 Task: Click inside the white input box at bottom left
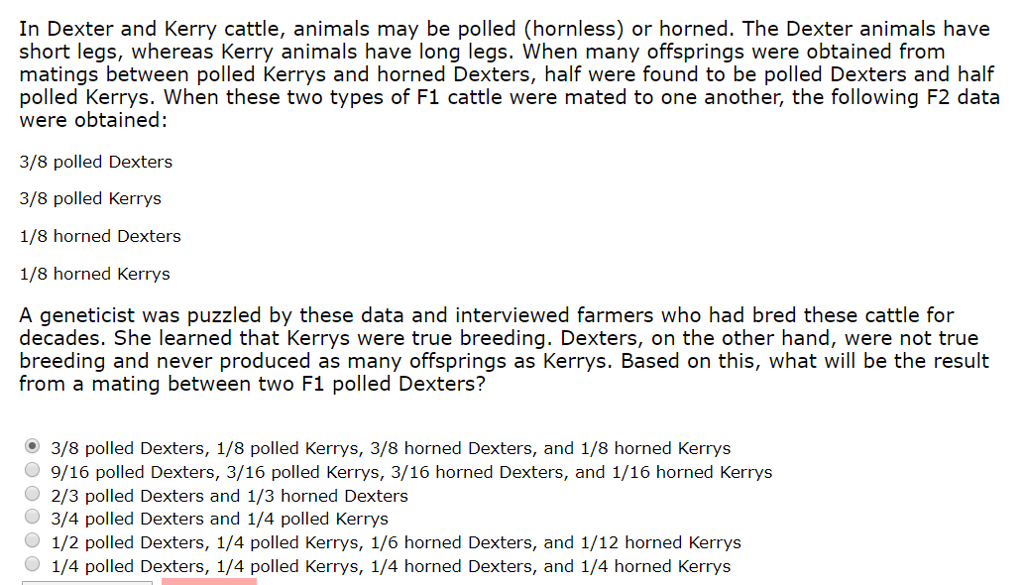(x=85, y=580)
